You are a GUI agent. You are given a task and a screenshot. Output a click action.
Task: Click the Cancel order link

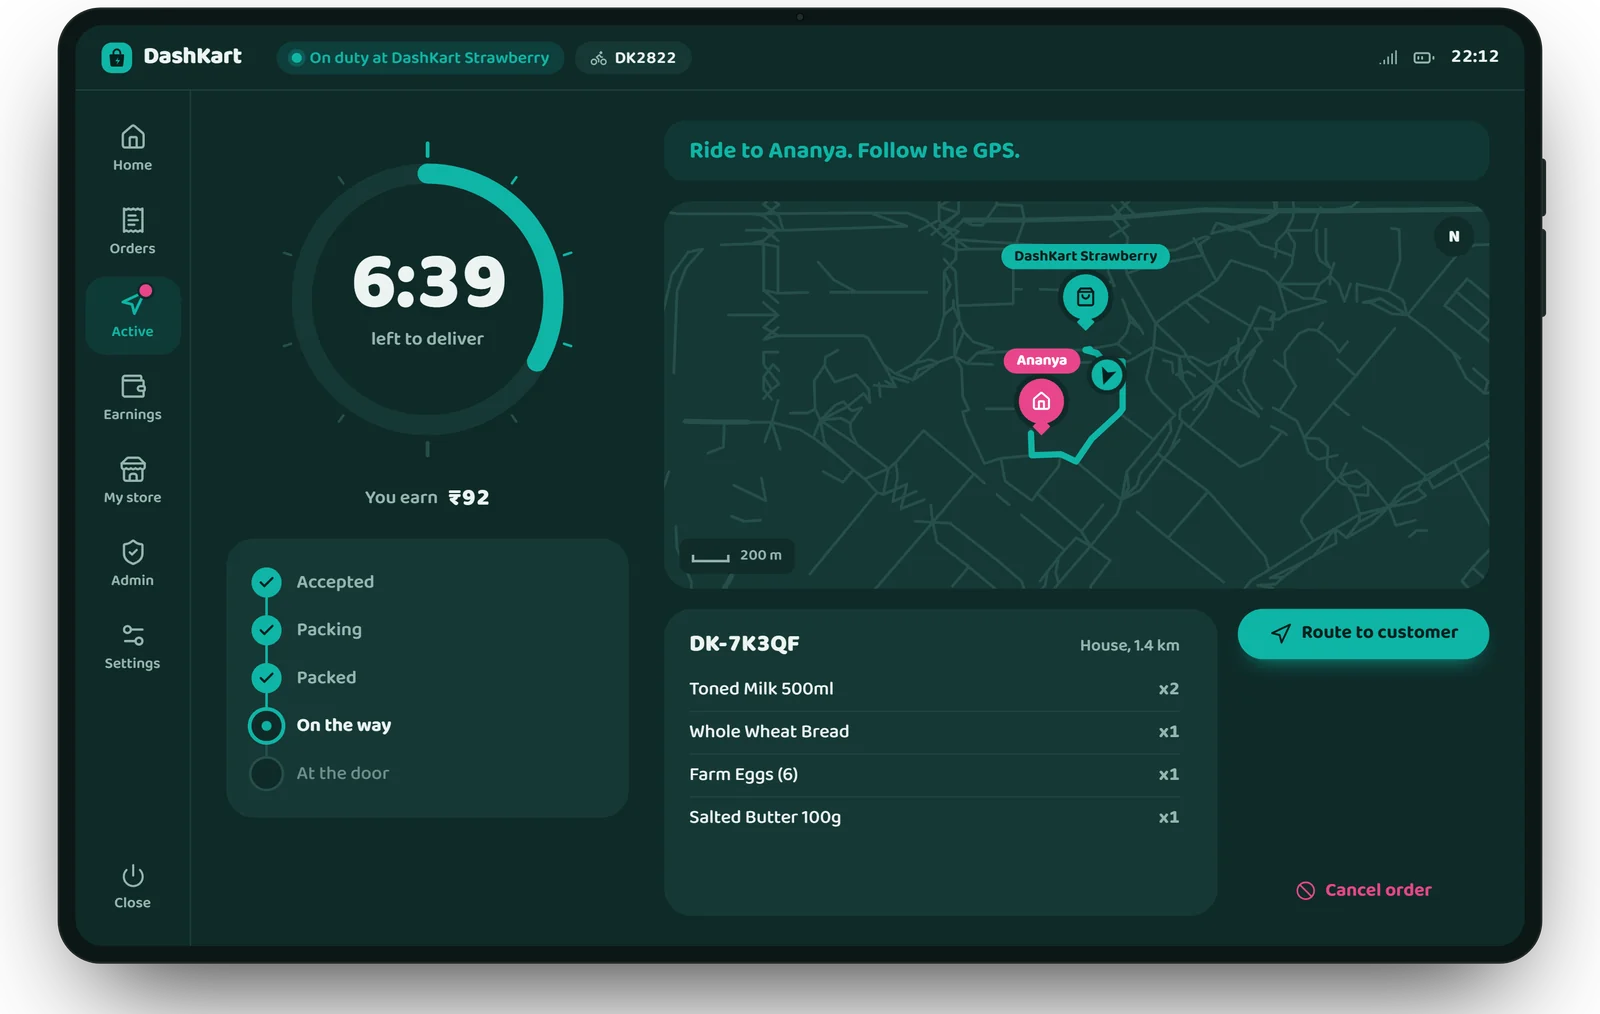pyautogui.click(x=1364, y=890)
